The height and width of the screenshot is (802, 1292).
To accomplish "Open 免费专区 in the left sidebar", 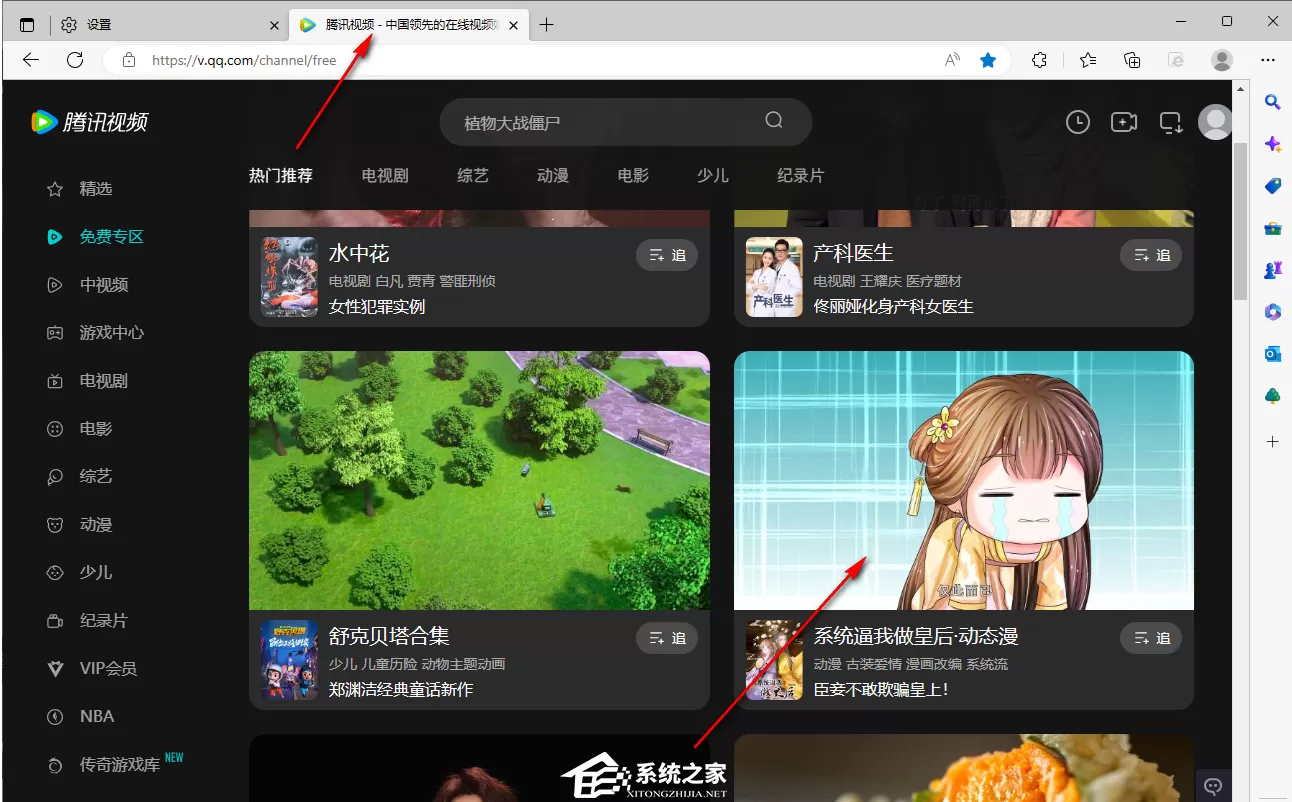I will 112,237.
